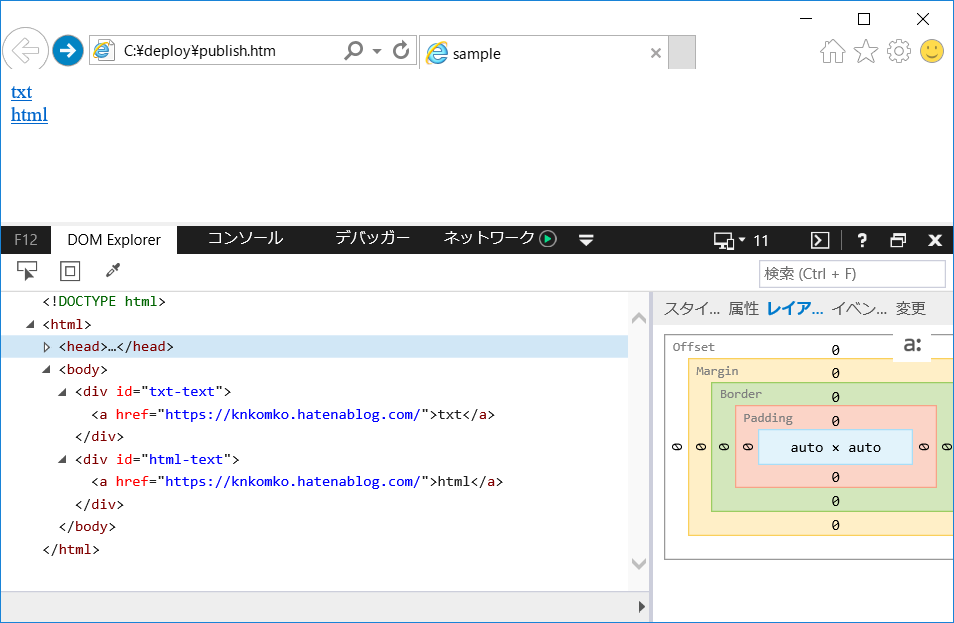Screen dimensions: 954x623
Task: Close the developer tools panel
Action: tap(935, 240)
